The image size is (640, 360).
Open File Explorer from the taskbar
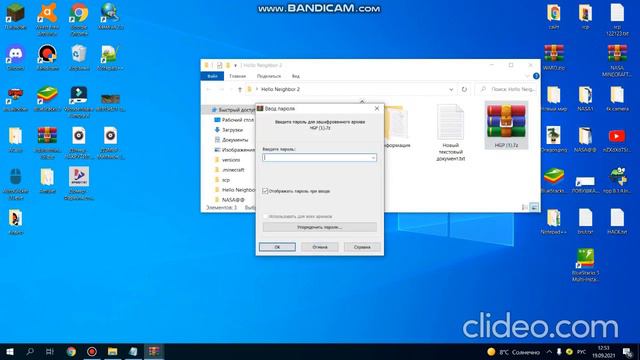pos(112,352)
